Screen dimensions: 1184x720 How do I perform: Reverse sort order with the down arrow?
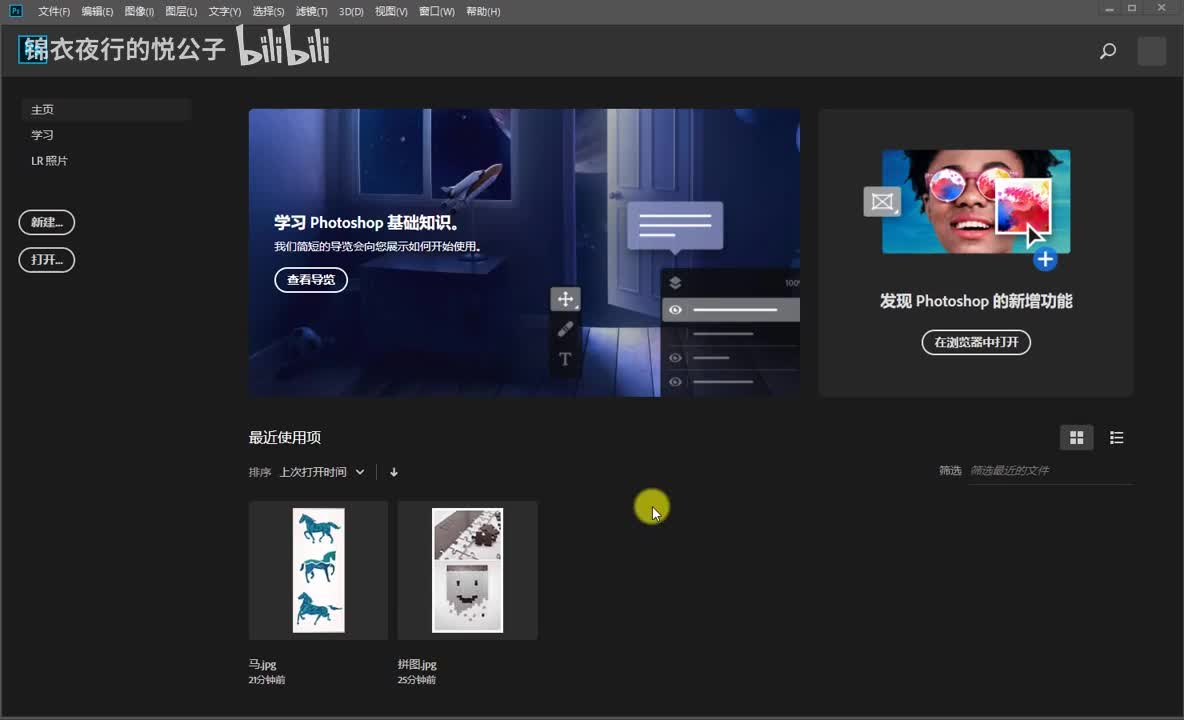tap(393, 472)
